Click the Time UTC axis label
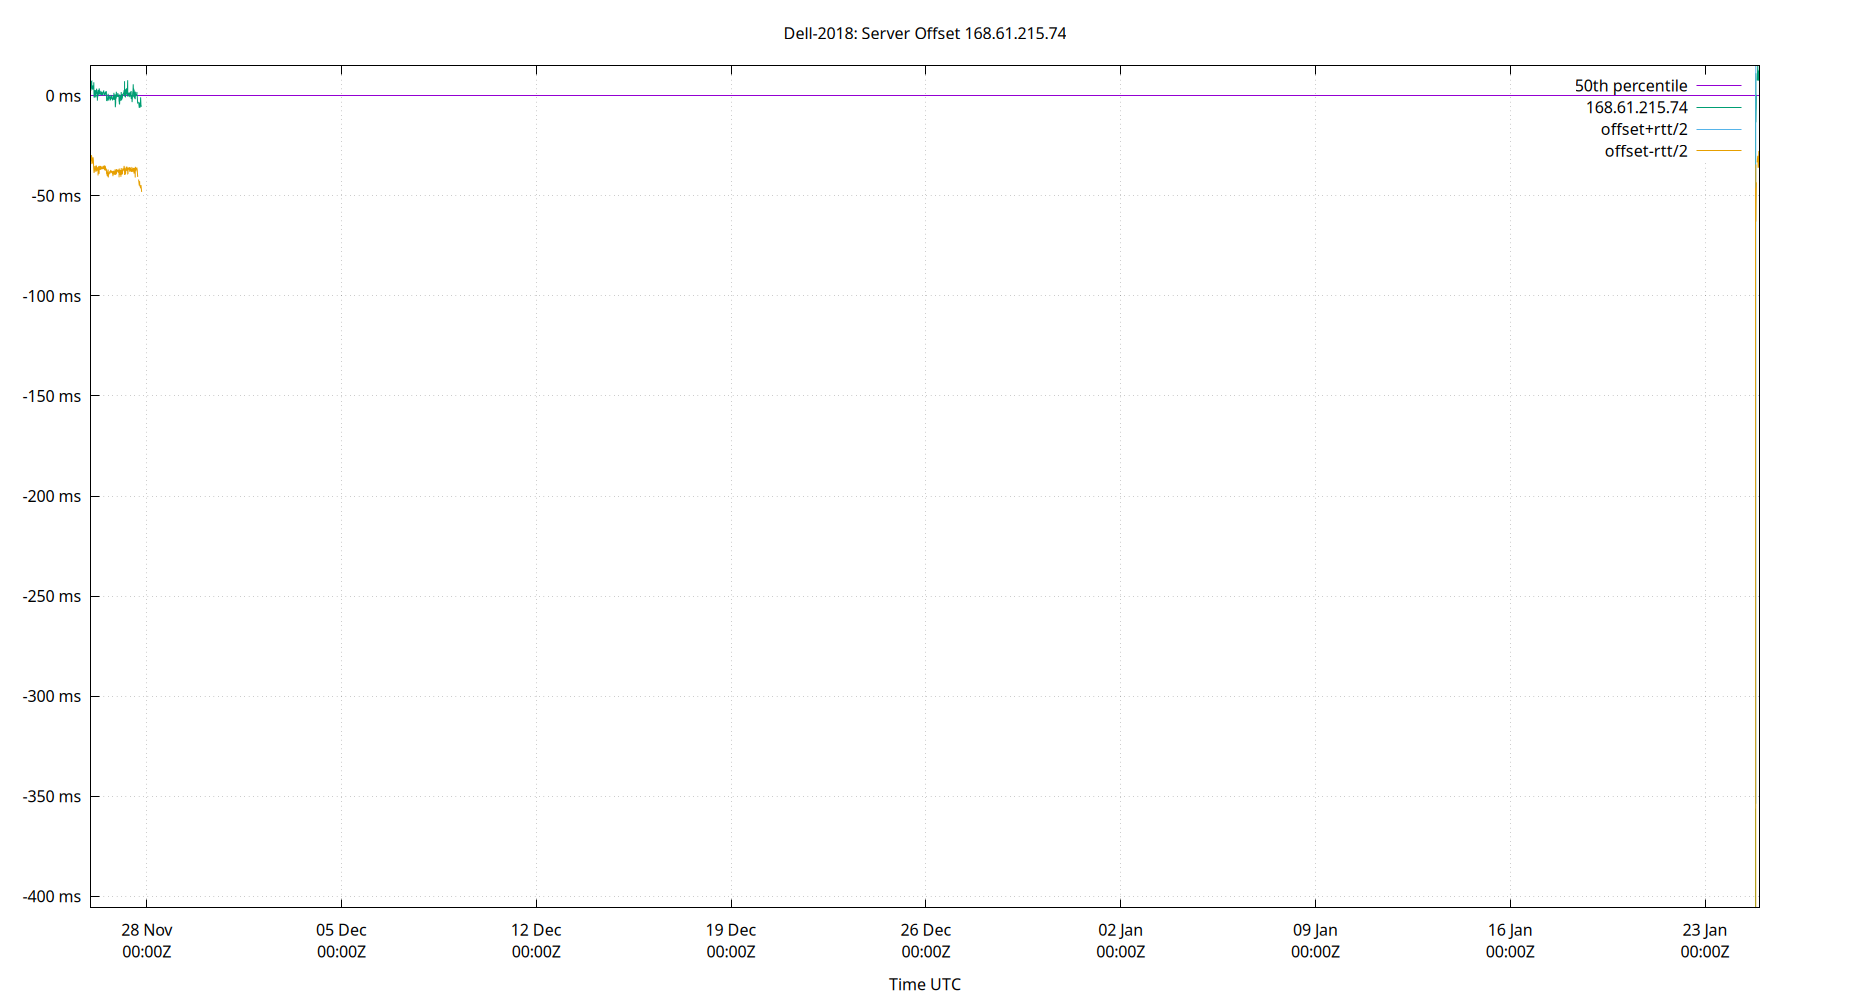Image resolution: width=1850 pixels, height=1000 pixels. [924, 984]
